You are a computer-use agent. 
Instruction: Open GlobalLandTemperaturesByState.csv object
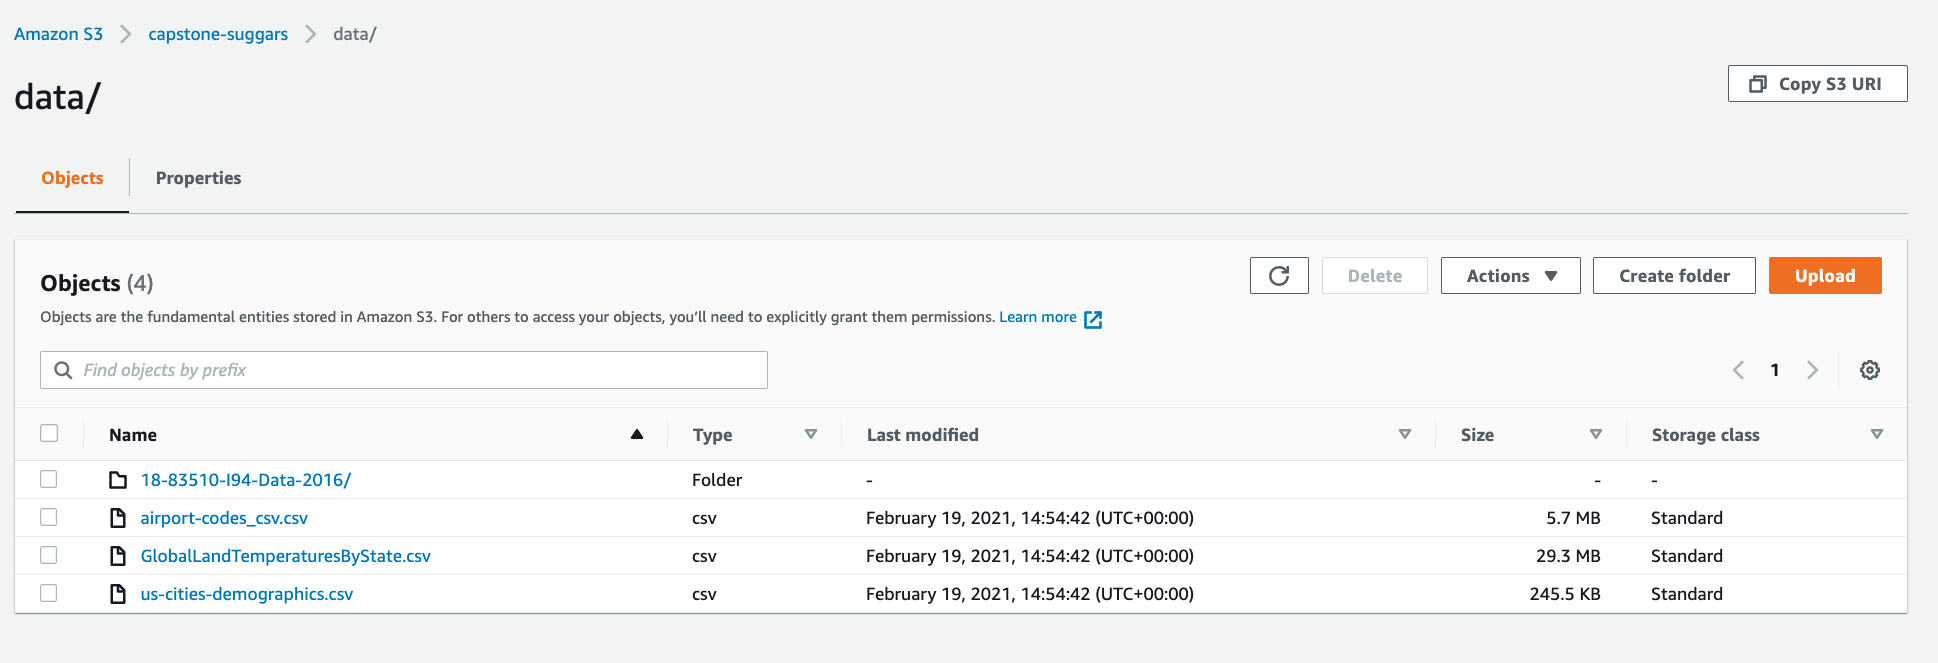click(x=286, y=556)
